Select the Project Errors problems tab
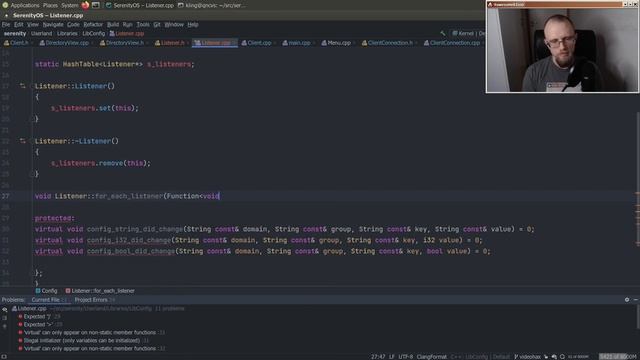Screen dimensions: 640x360 pos(94,300)
